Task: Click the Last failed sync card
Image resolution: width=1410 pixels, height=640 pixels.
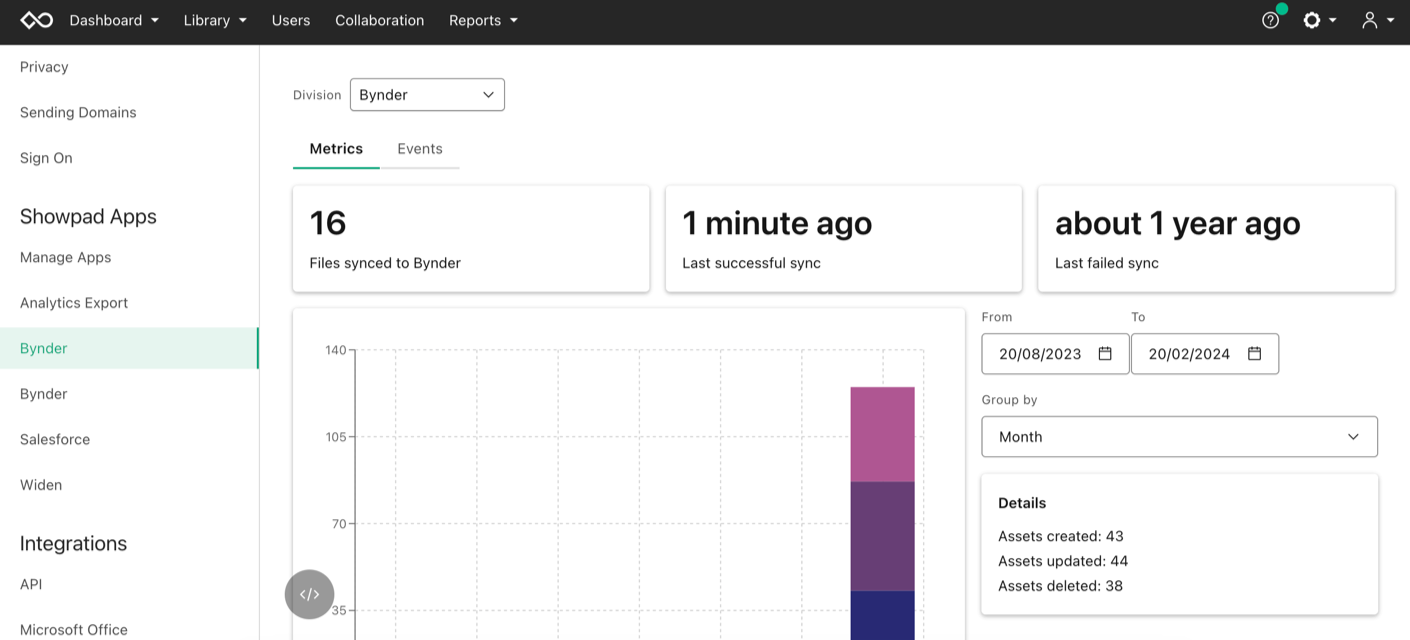Action: point(1216,238)
